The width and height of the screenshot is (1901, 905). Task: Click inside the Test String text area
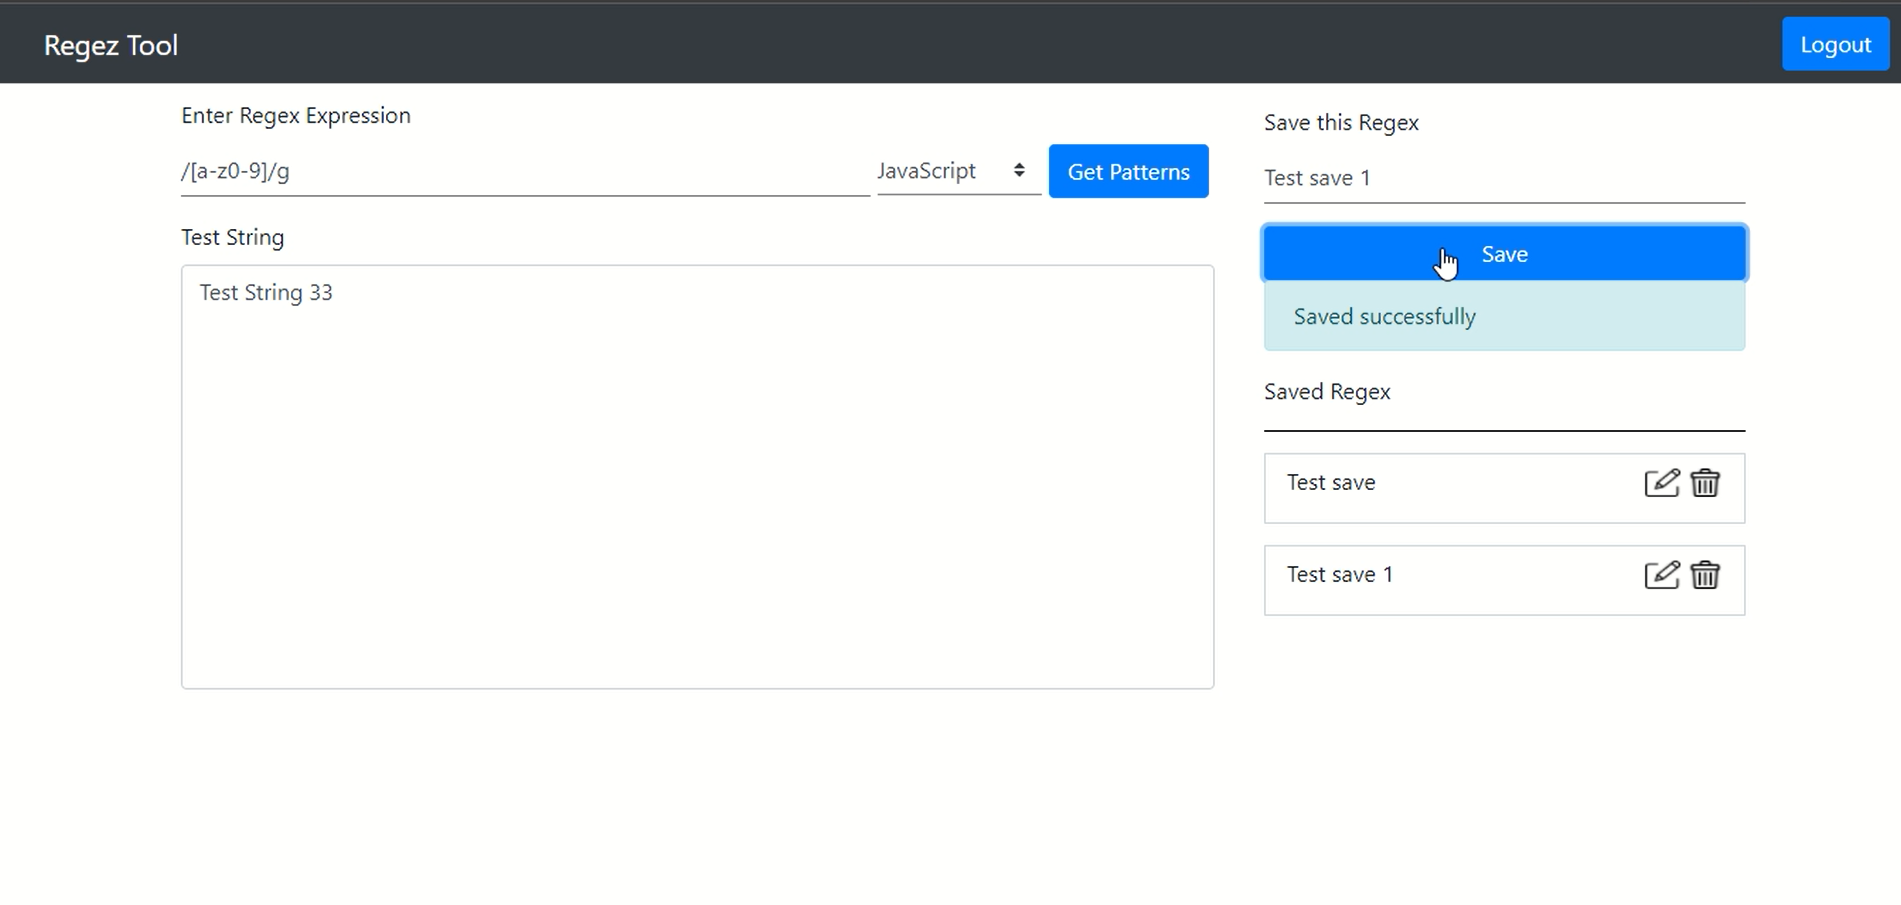(x=697, y=477)
